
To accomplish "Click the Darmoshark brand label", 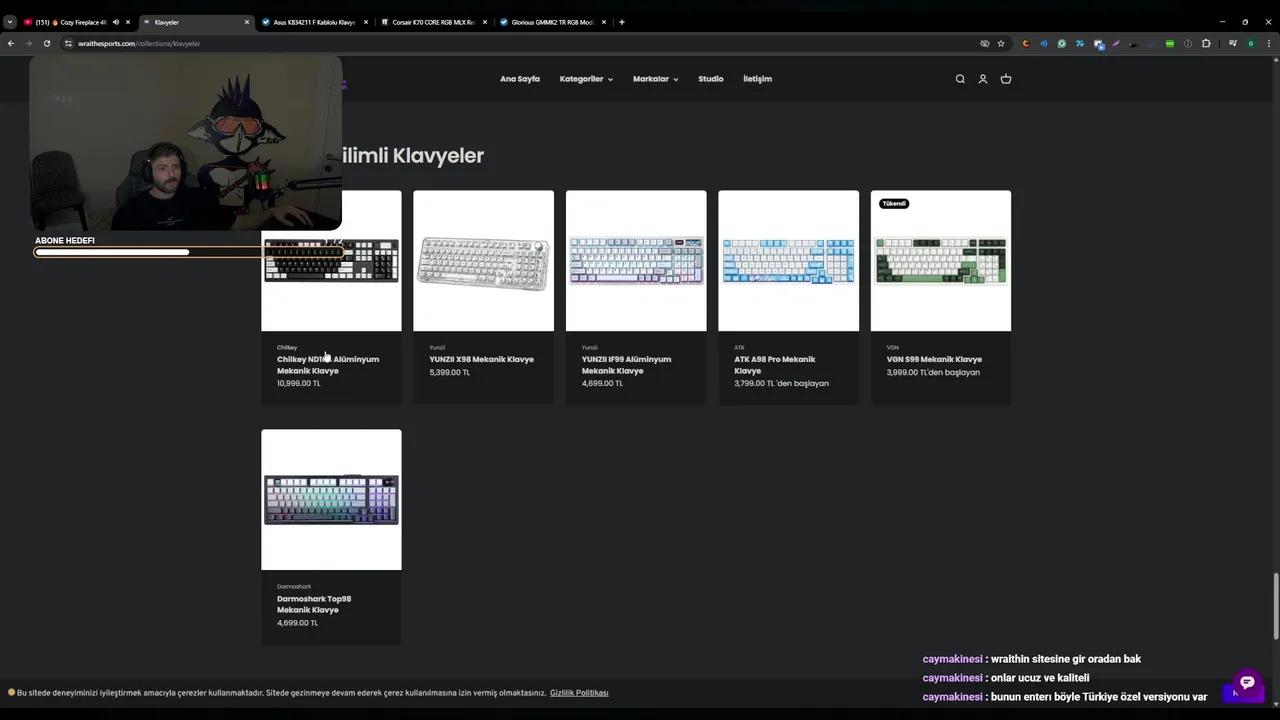I will pyautogui.click(x=294, y=586).
